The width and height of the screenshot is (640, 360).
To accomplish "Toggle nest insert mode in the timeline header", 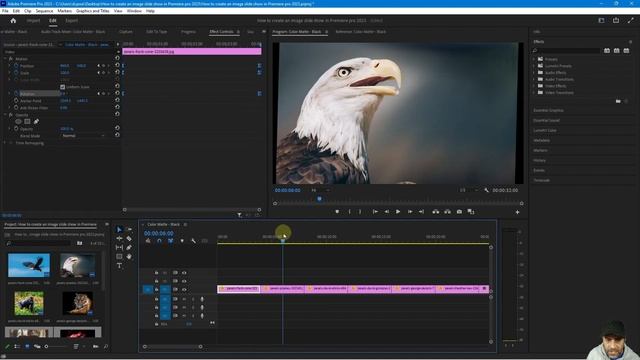I will [148, 241].
